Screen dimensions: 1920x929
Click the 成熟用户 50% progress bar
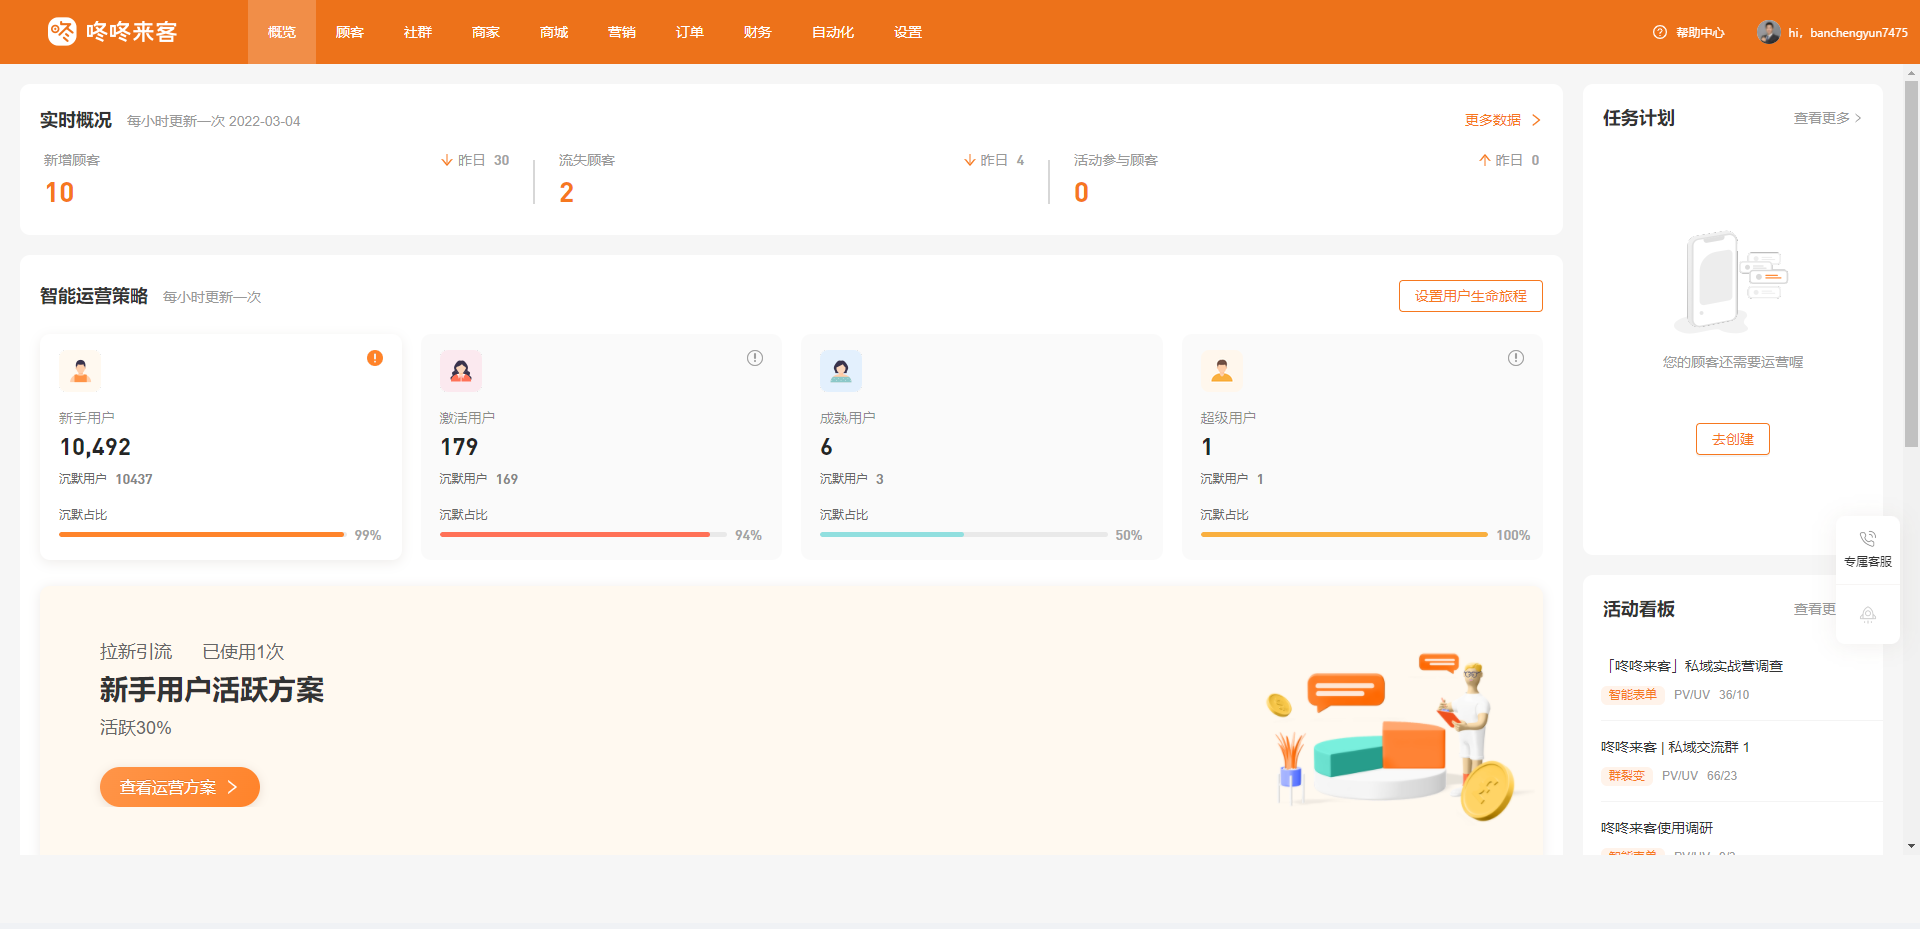963,535
